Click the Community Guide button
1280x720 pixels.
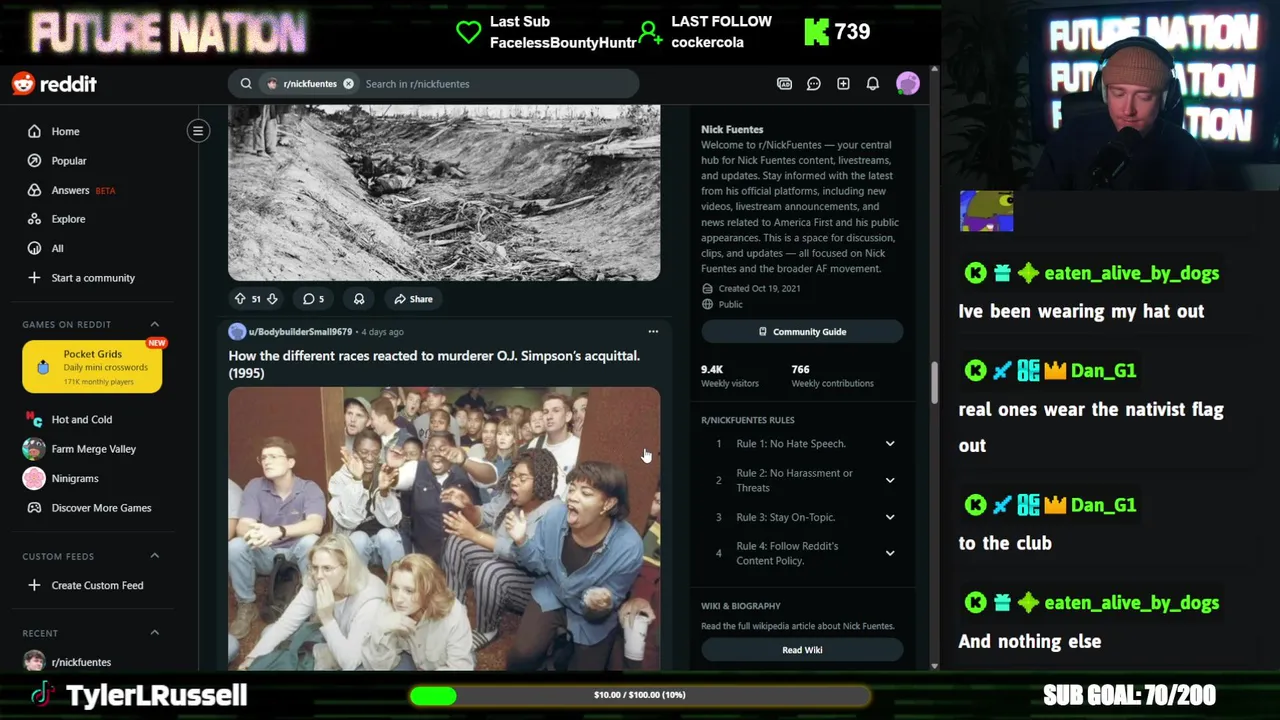click(802, 332)
